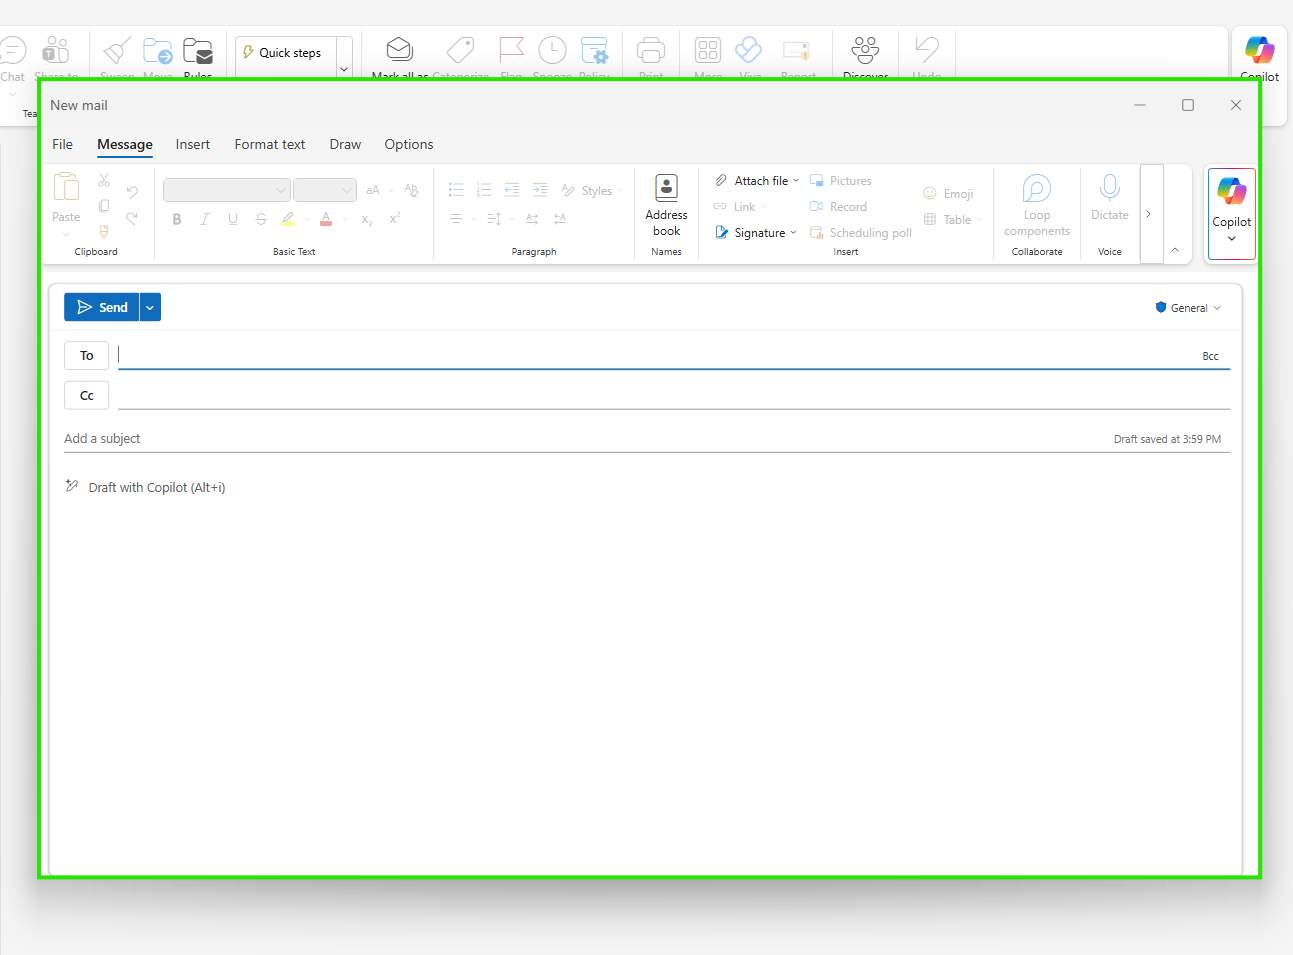Open the font name dropdown
Screen dimensions: 1293x955
(281, 190)
